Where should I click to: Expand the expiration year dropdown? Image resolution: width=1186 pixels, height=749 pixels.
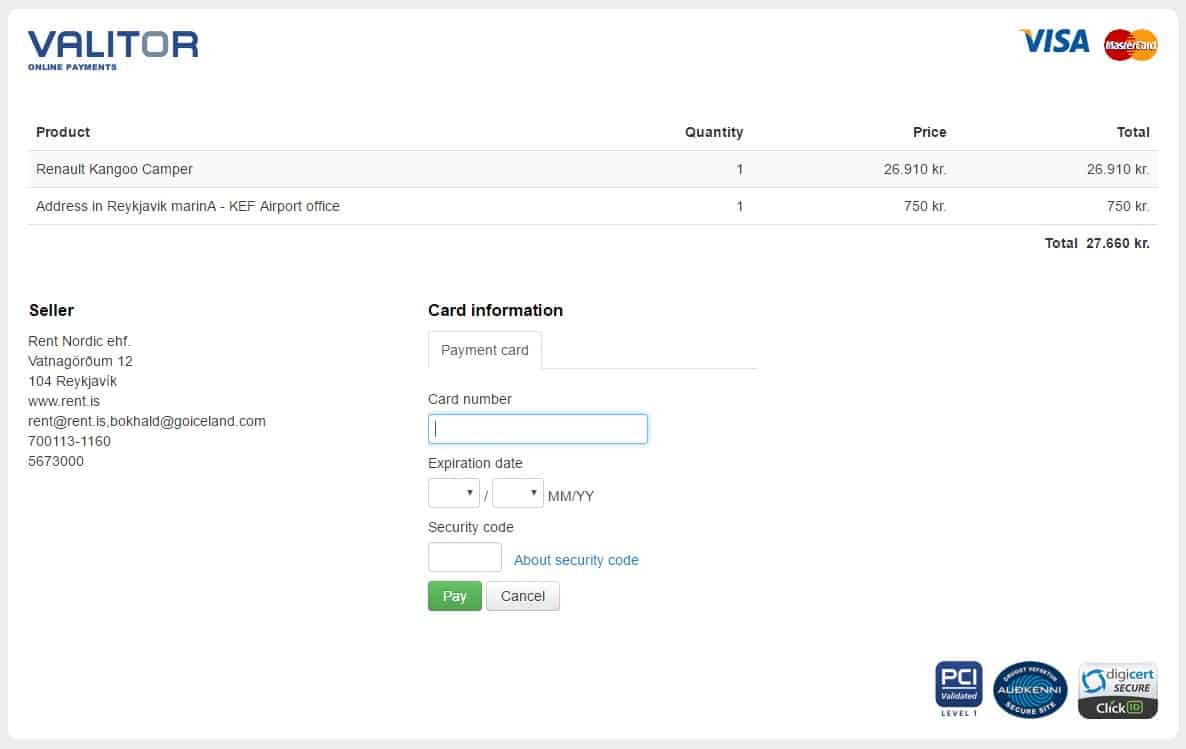pyautogui.click(x=518, y=493)
